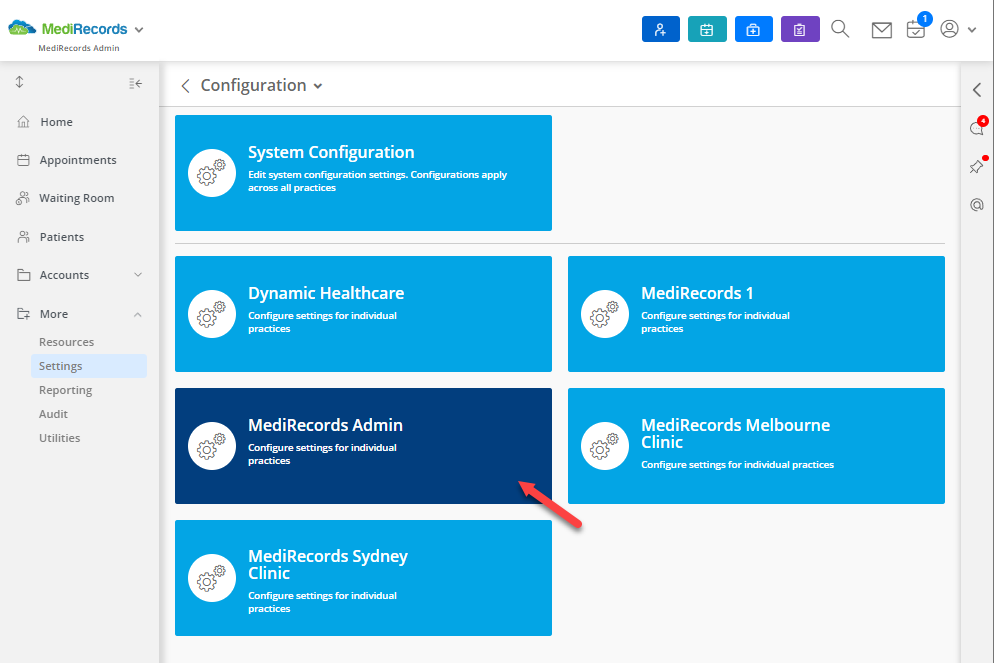Click the blue medical kit icon
994x663 pixels.
pos(754,29)
